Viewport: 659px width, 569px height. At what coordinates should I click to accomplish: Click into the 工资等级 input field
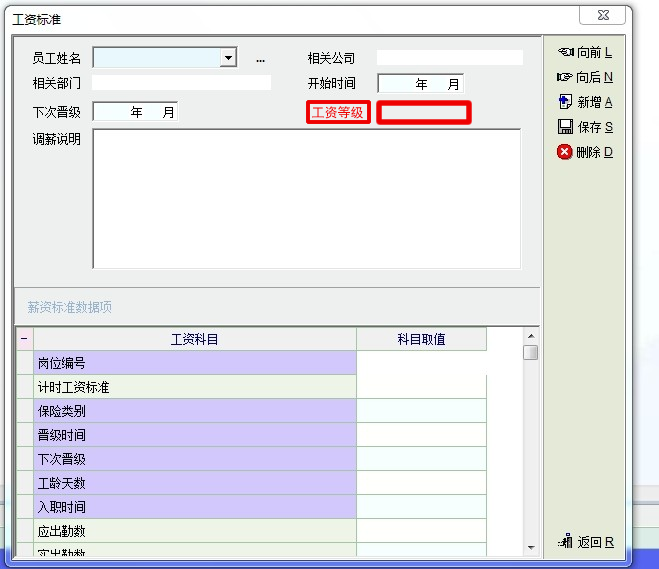pos(424,113)
